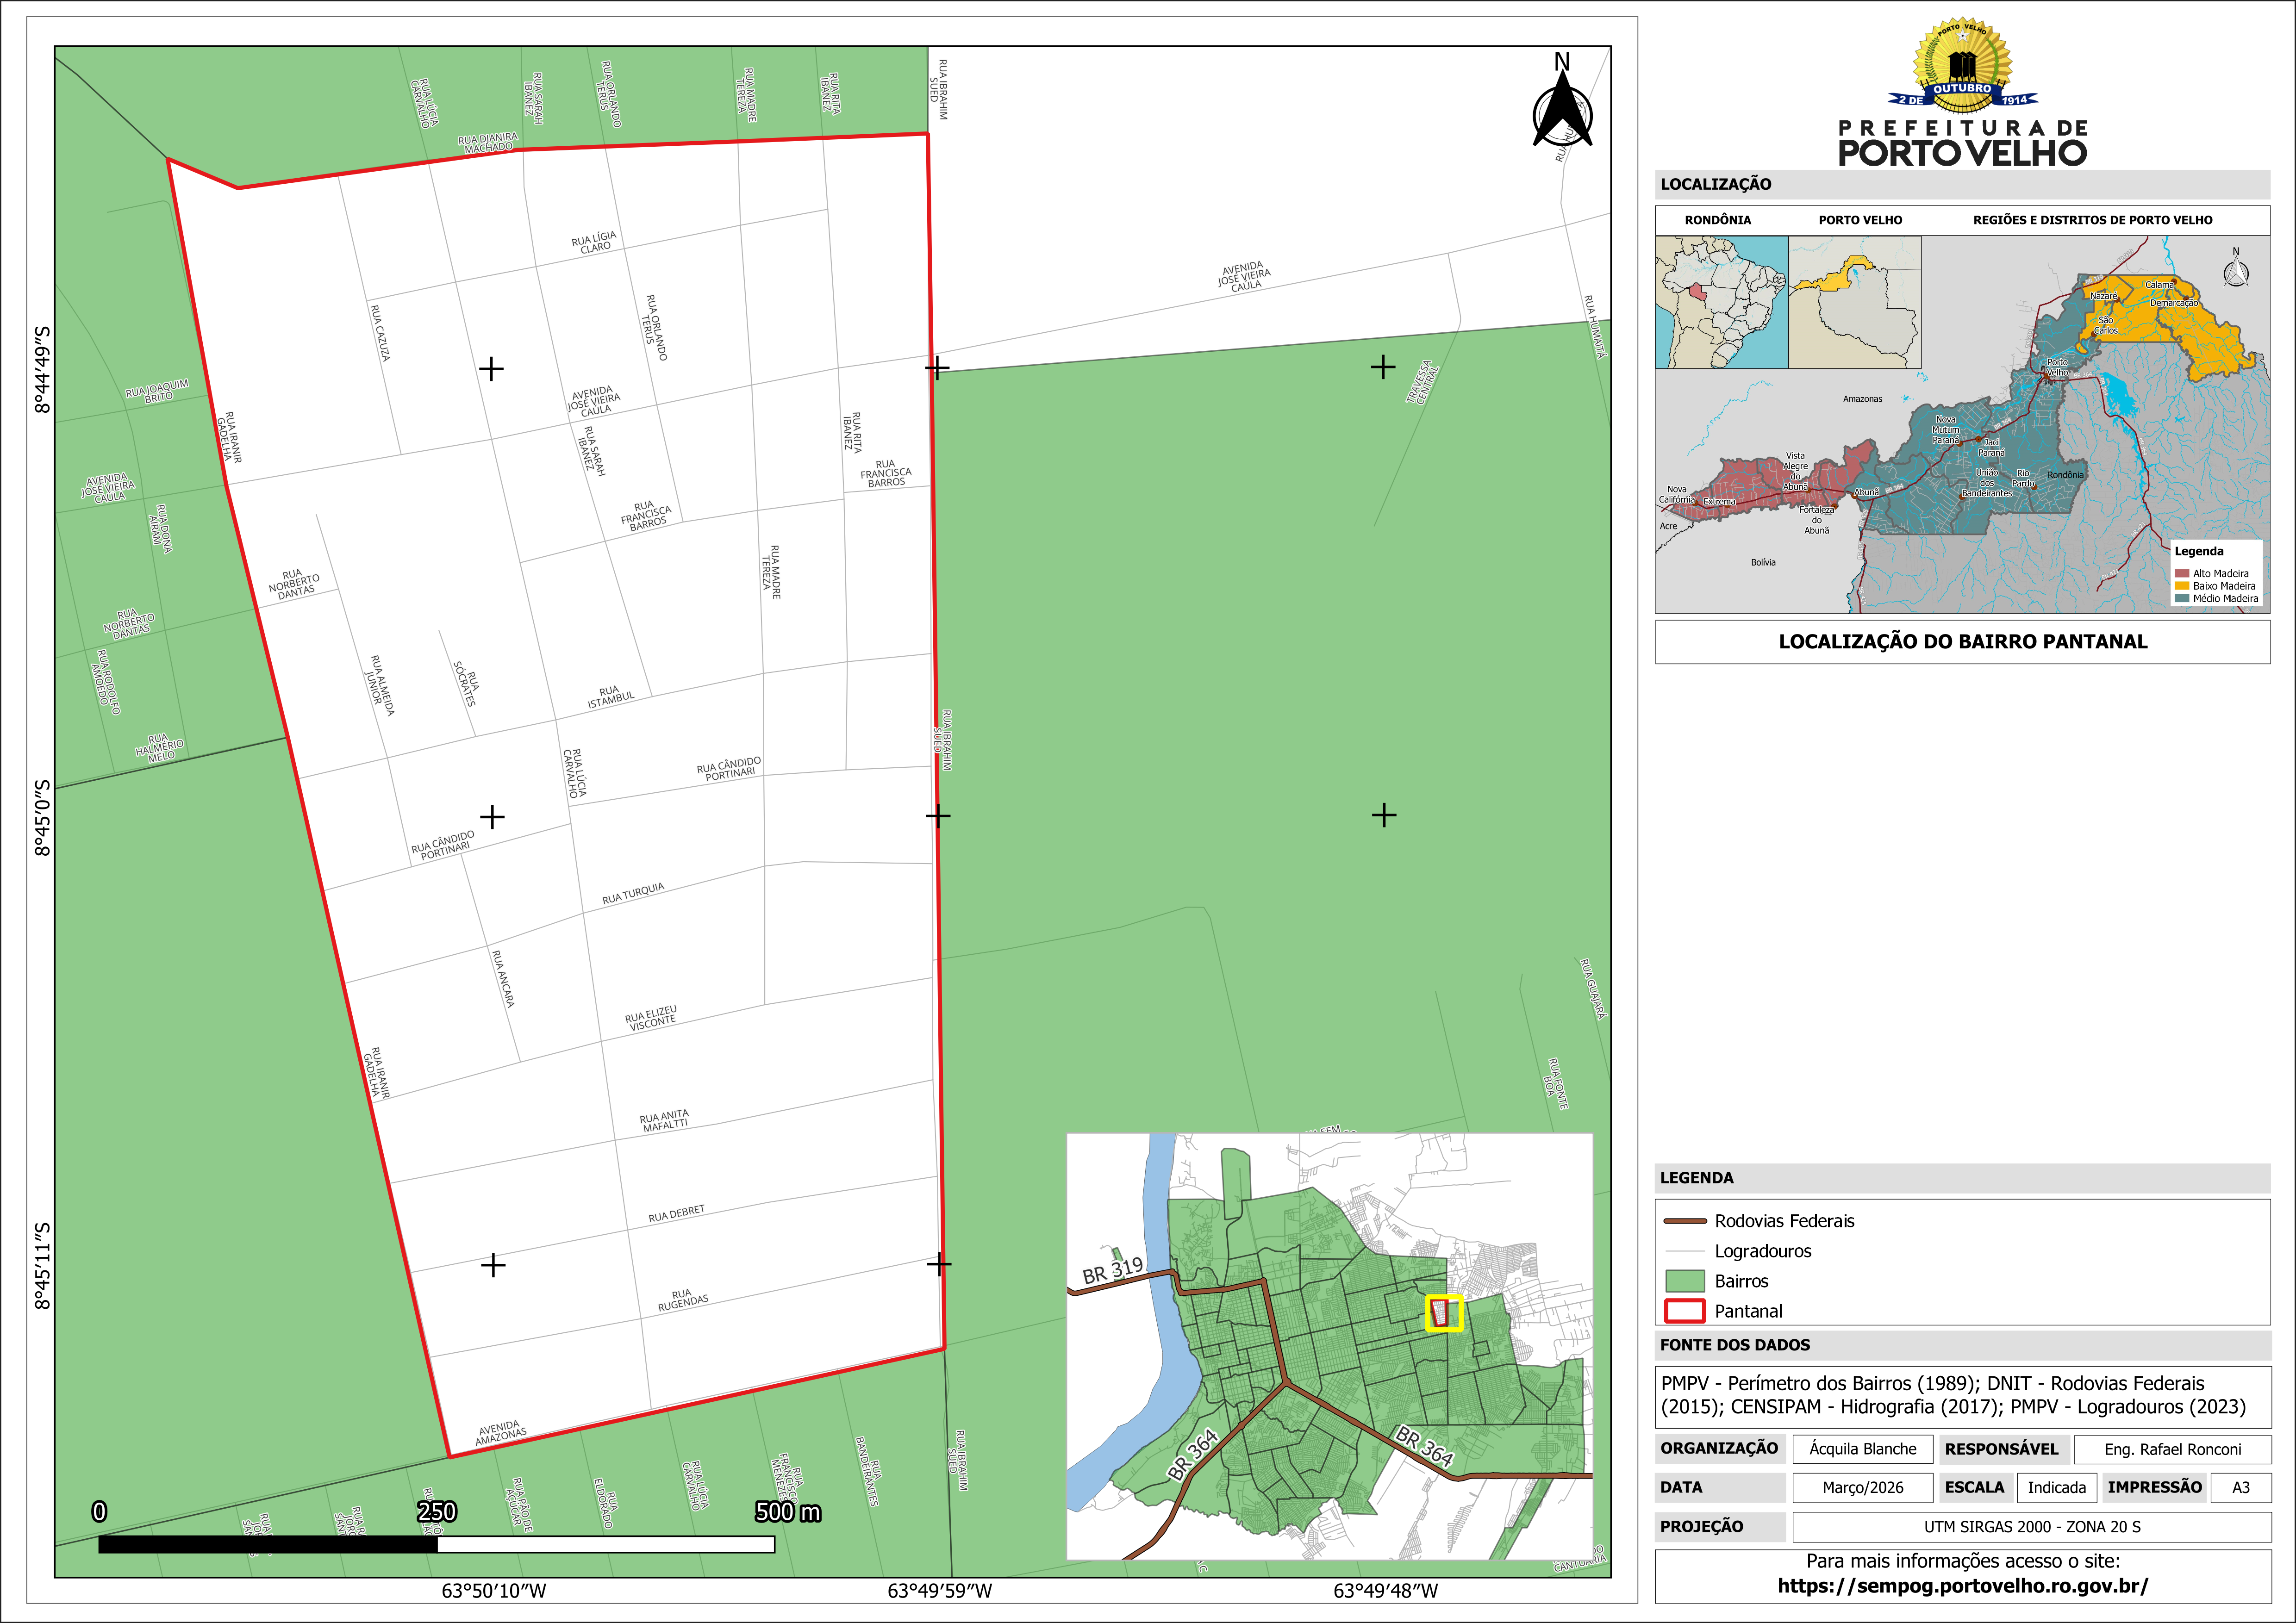Viewport: 2296px width, 1623px height.
Task: Click the BR 319 label in overview map
Action: click(x=1112, y=1271)
